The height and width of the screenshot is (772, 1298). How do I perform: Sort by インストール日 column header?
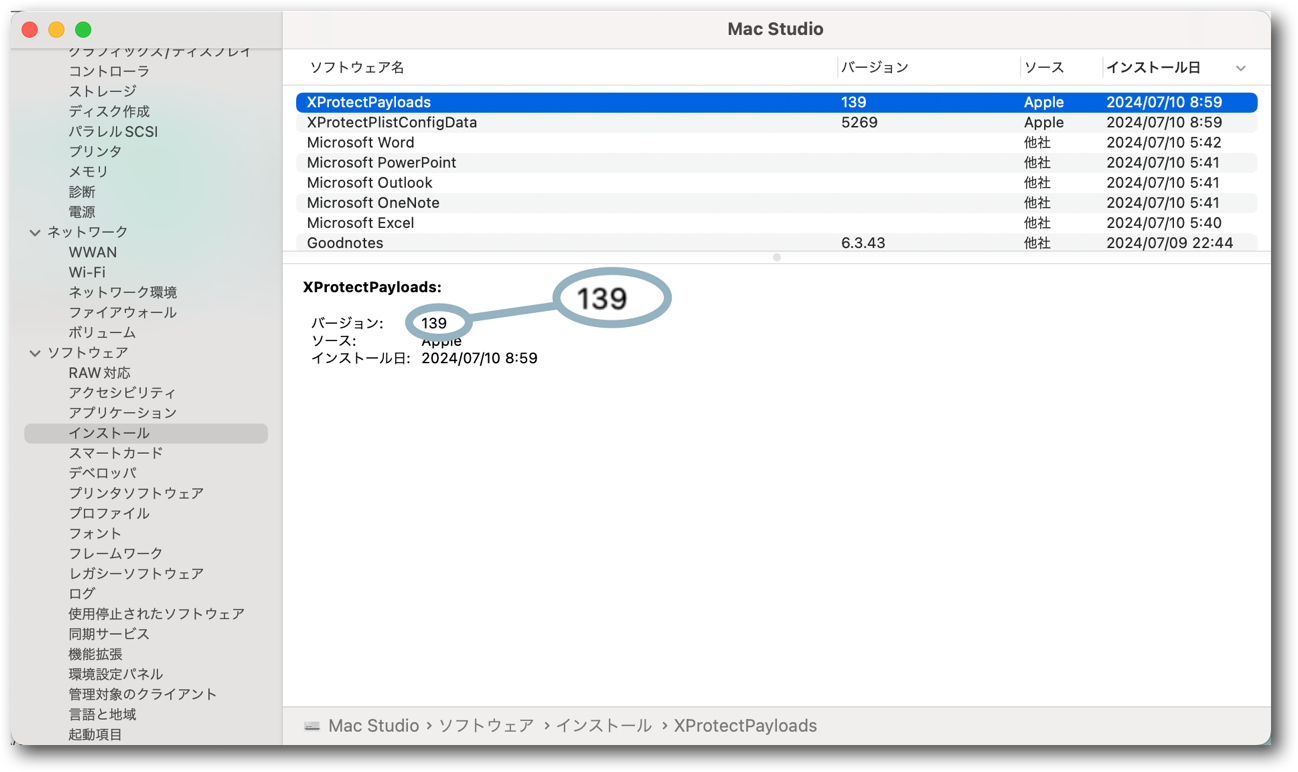tap(1153, 67)
